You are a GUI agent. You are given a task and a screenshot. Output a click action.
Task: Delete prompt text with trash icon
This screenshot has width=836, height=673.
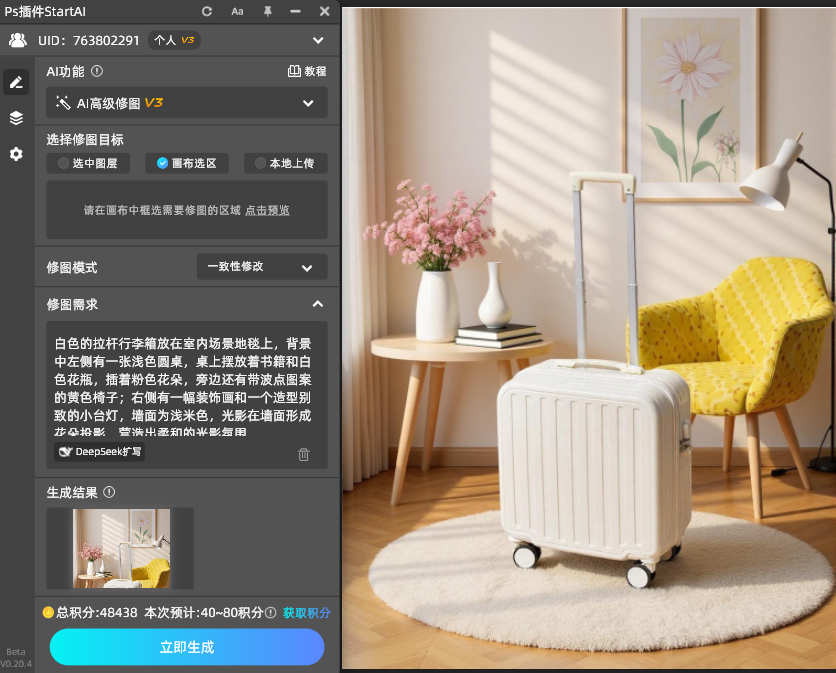[x=304, y=454]
